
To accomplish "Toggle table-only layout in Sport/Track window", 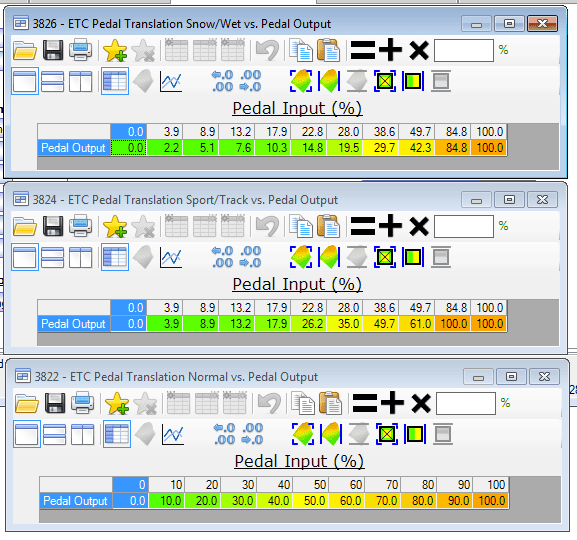I will [25, 257].
